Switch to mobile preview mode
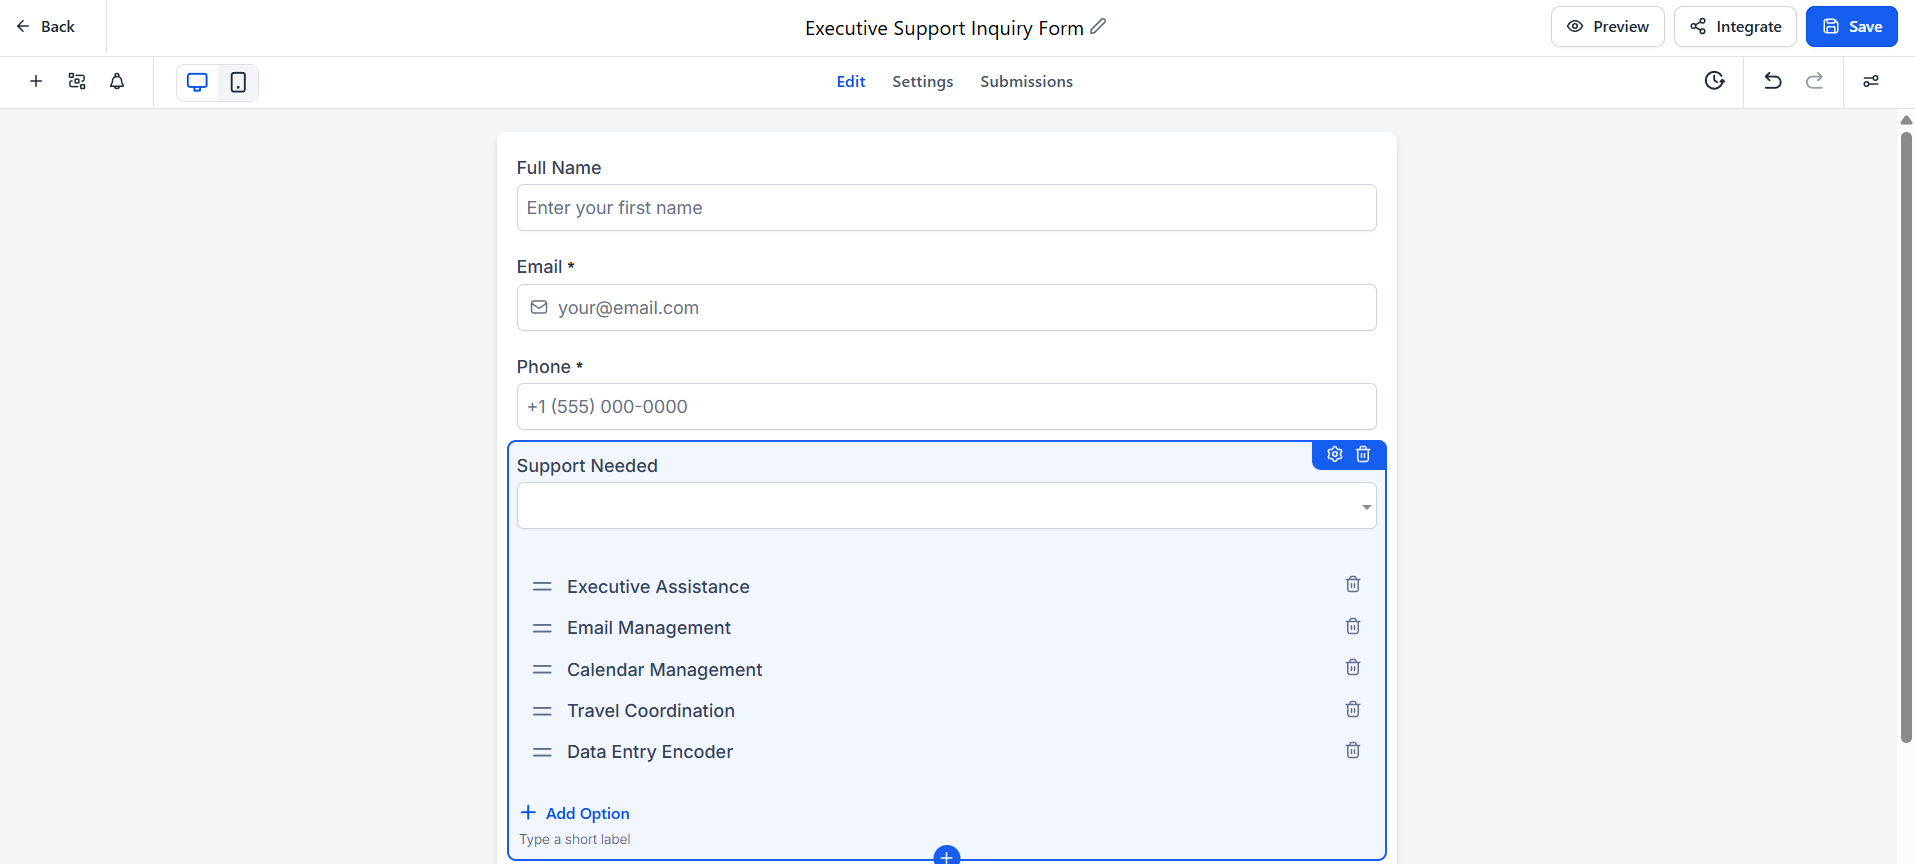This screenshot has width=1915, height=864. [x=238, y=82]
